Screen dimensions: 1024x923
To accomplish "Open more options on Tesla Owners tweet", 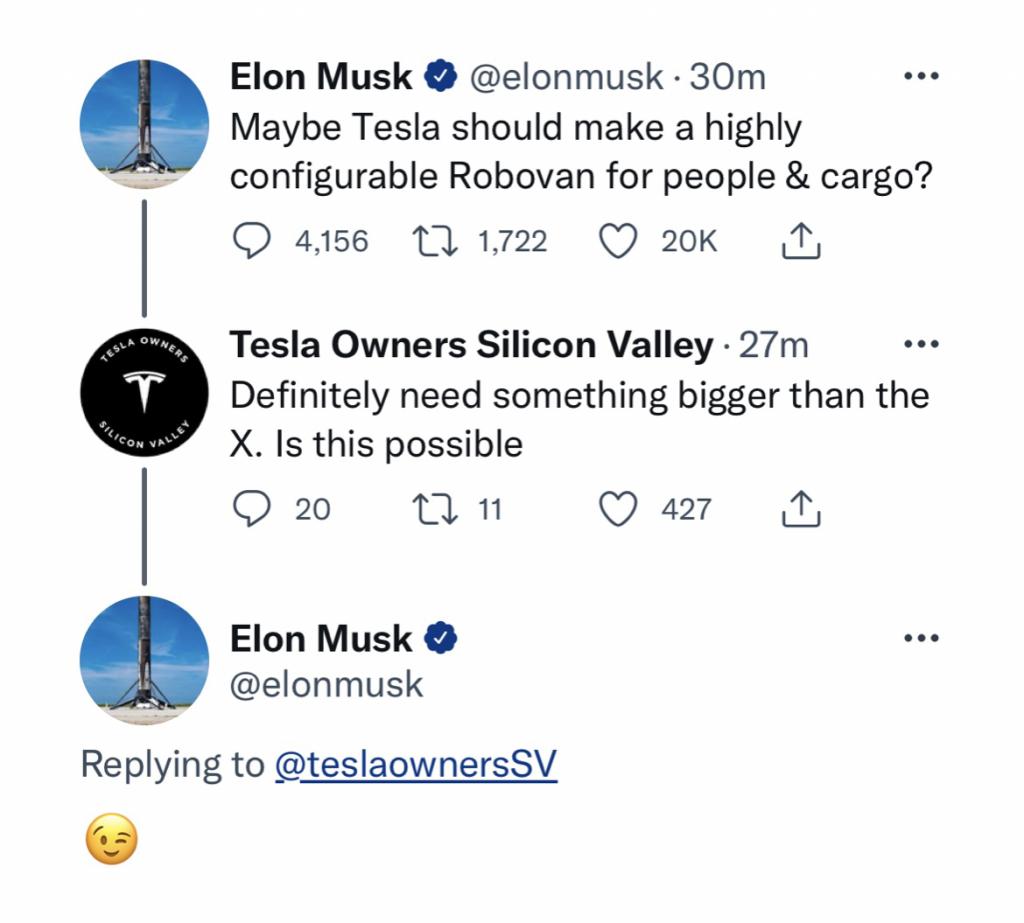I will 921,344.
